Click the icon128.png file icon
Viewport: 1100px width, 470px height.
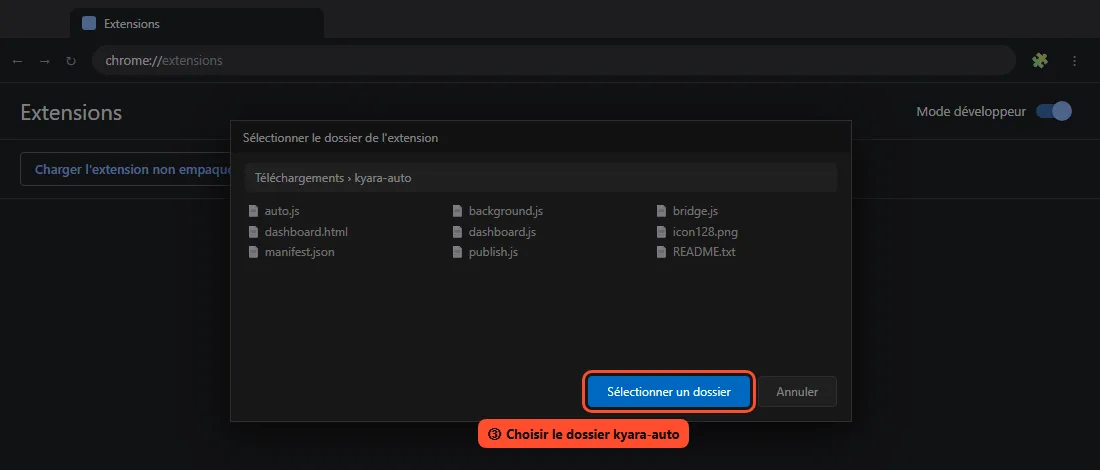click(661, 231)
